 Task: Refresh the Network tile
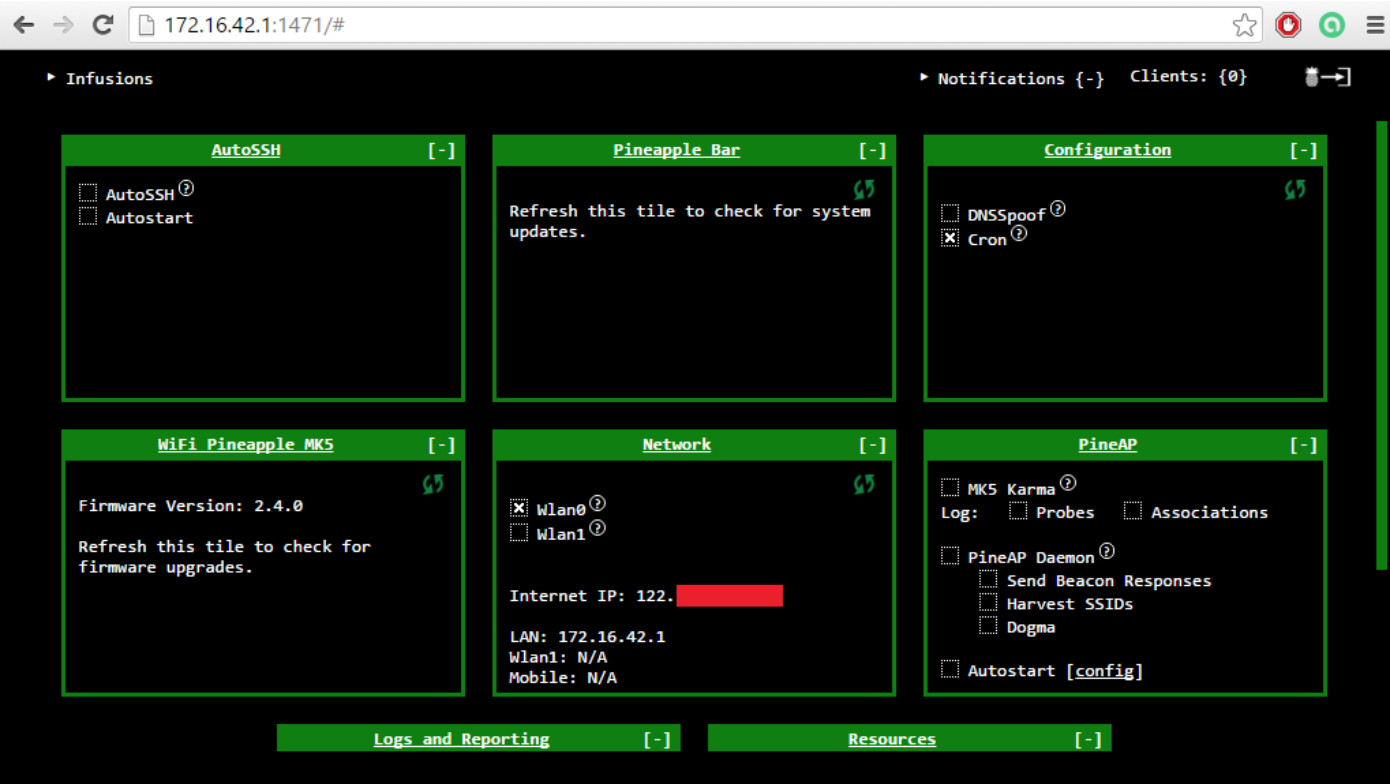click(864, 484)
